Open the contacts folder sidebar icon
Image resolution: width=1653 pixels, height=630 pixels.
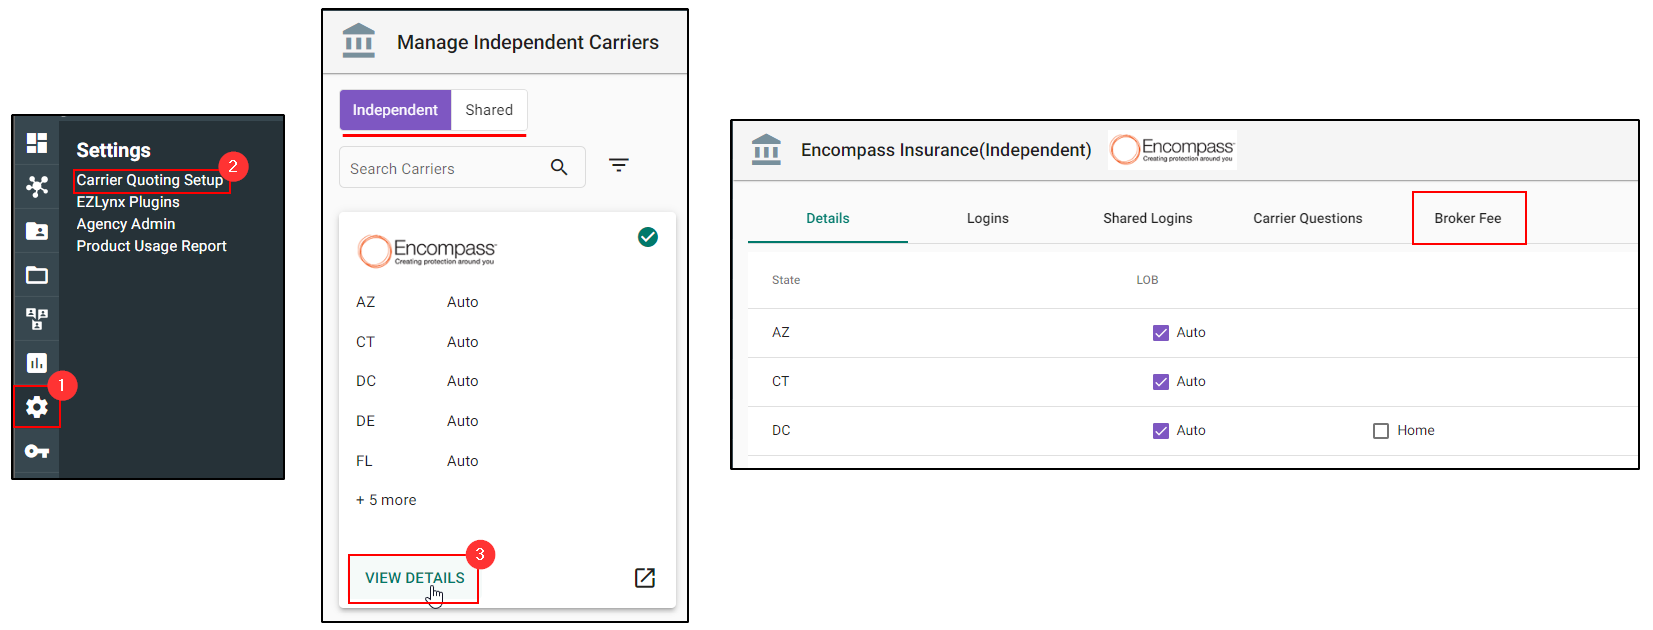point(37,231)
